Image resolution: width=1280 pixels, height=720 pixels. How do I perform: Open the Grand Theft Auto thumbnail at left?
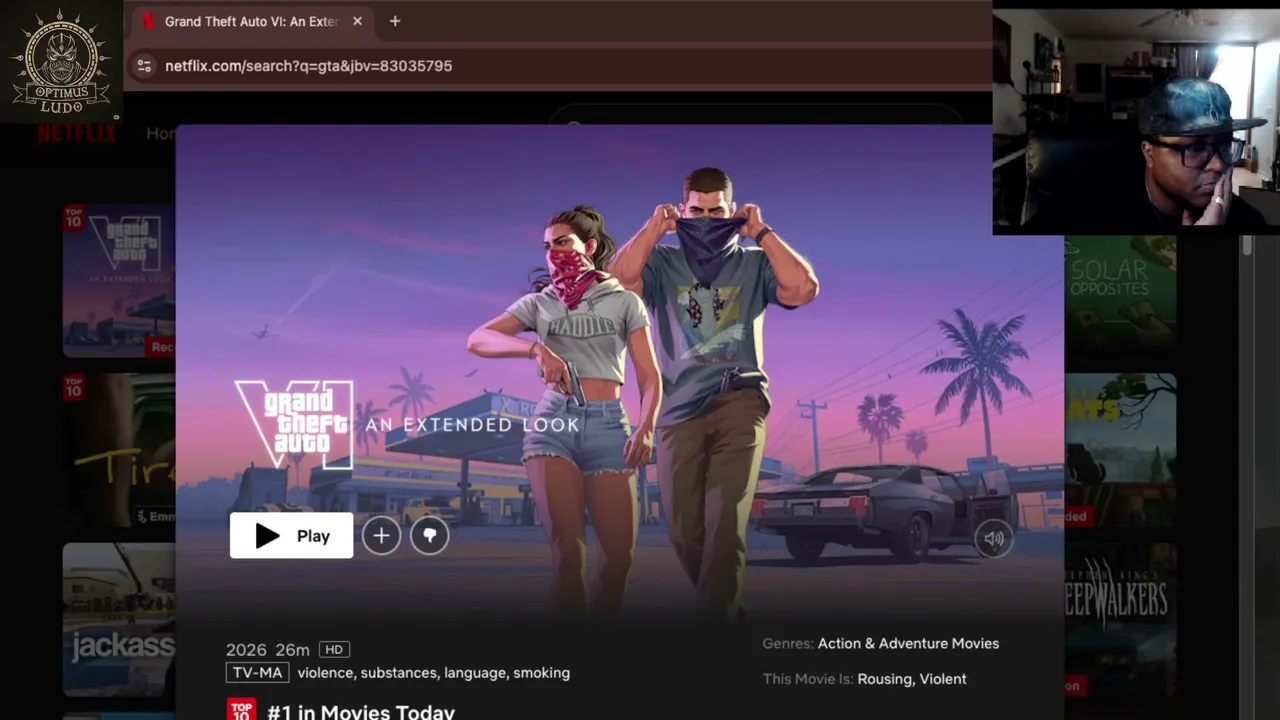tap(119, 281)
